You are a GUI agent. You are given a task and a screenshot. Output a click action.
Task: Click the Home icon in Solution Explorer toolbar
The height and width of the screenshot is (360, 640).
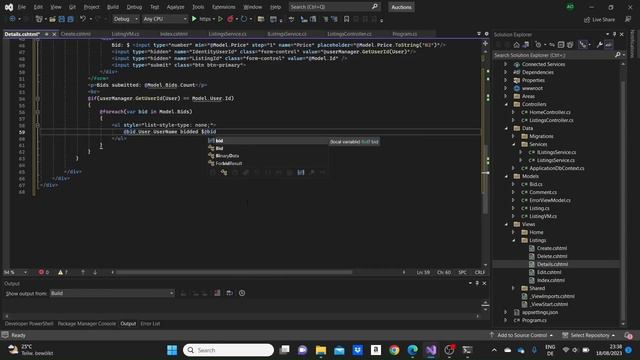tap(516, 44)
